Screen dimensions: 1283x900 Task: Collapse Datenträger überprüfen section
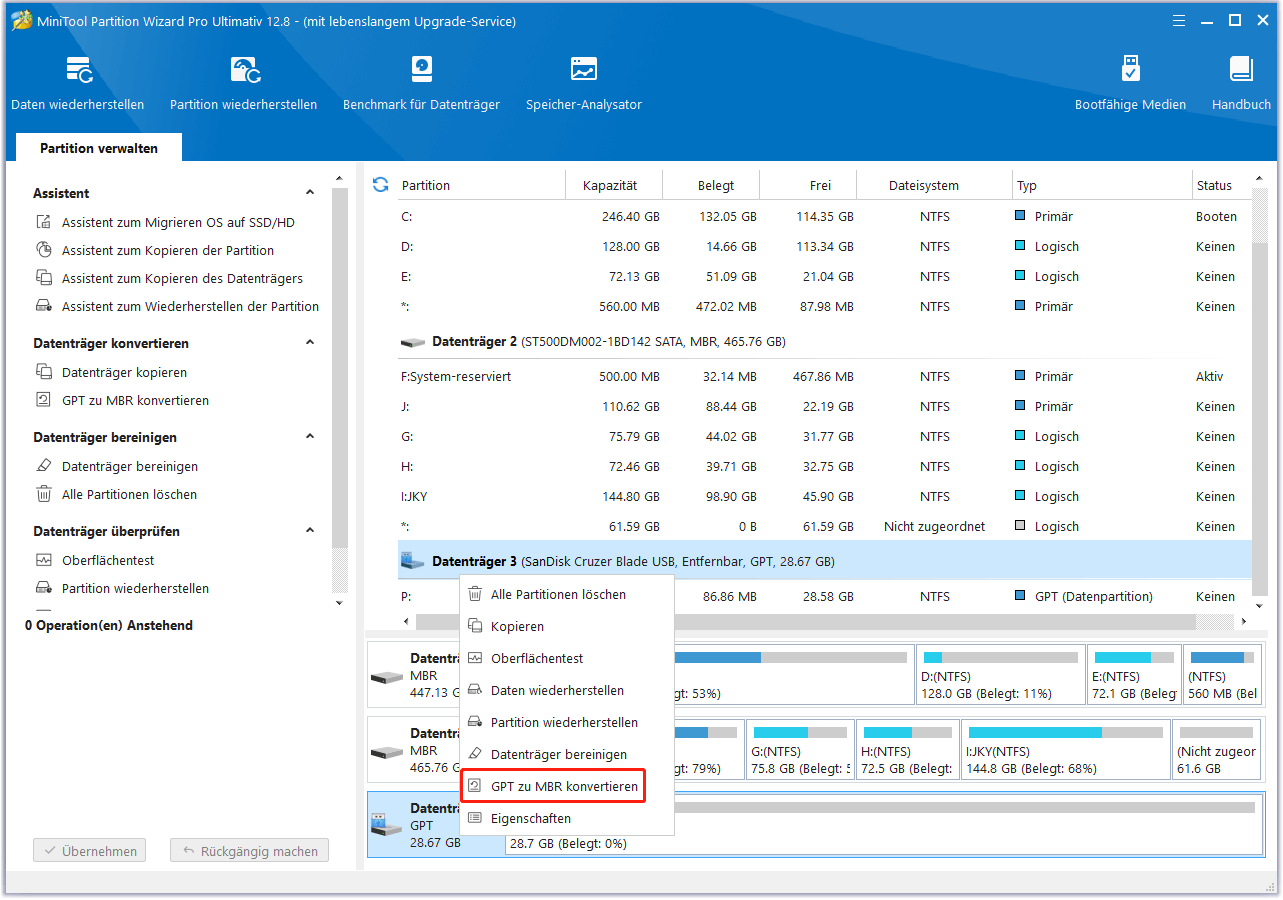[310, 531]
